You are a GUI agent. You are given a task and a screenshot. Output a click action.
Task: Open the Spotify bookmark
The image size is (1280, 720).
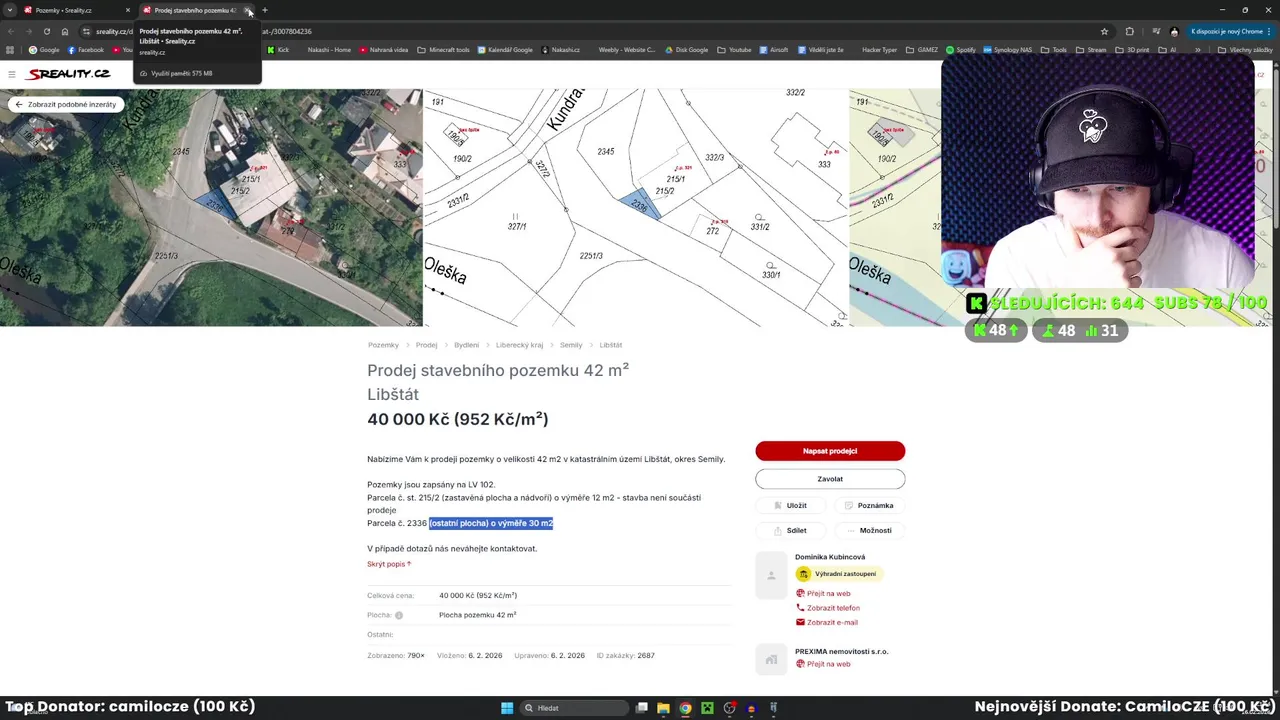click(960, 50)
